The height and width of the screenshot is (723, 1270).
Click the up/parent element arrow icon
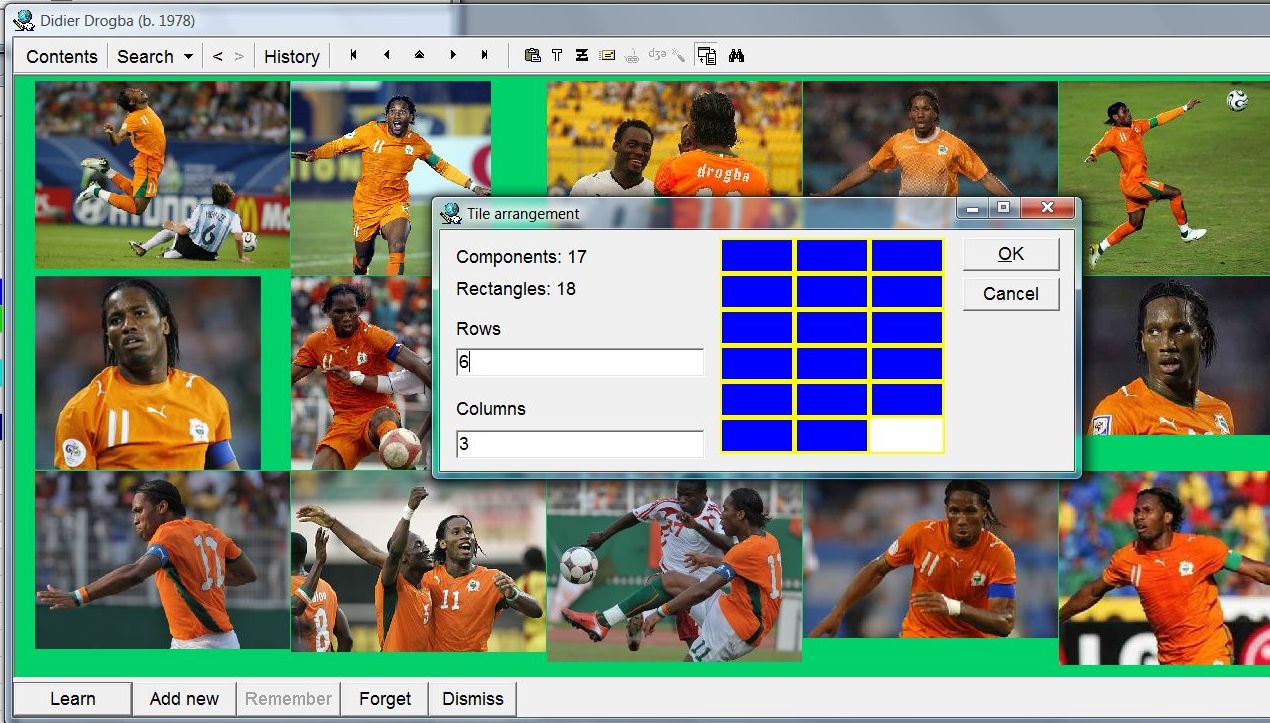click(419, 56)
